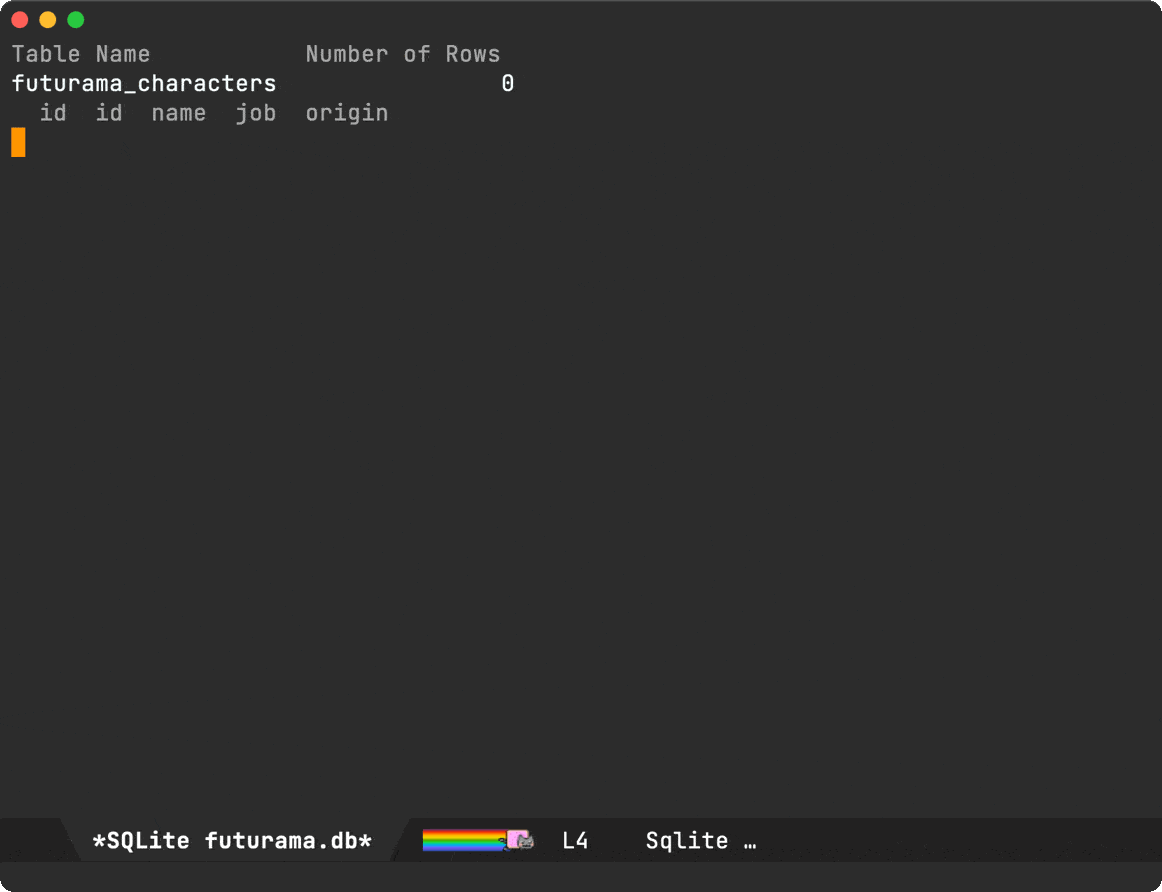Select the 'Number of Rows' header
Image resolution: width=1162 pixels, height=892 pixels.
click(x=402, y=54)
